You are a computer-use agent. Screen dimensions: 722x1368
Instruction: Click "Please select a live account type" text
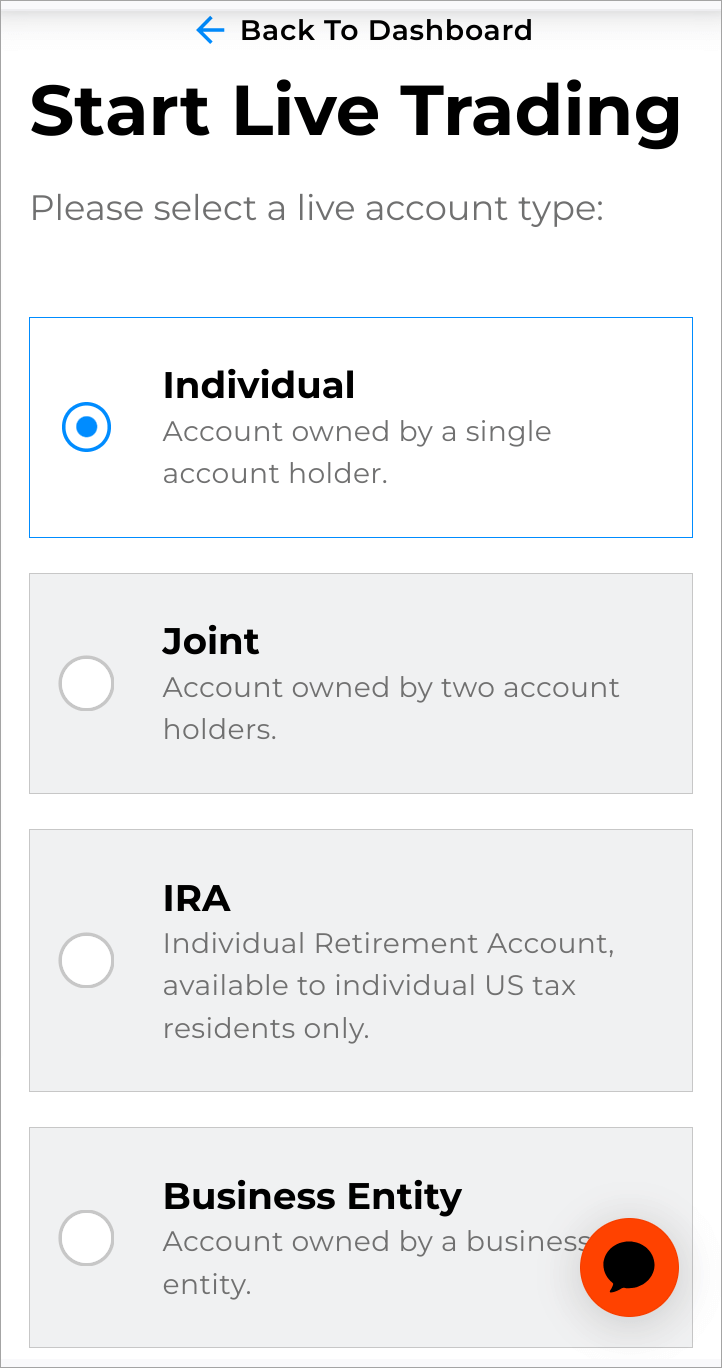tap(317, 209)
